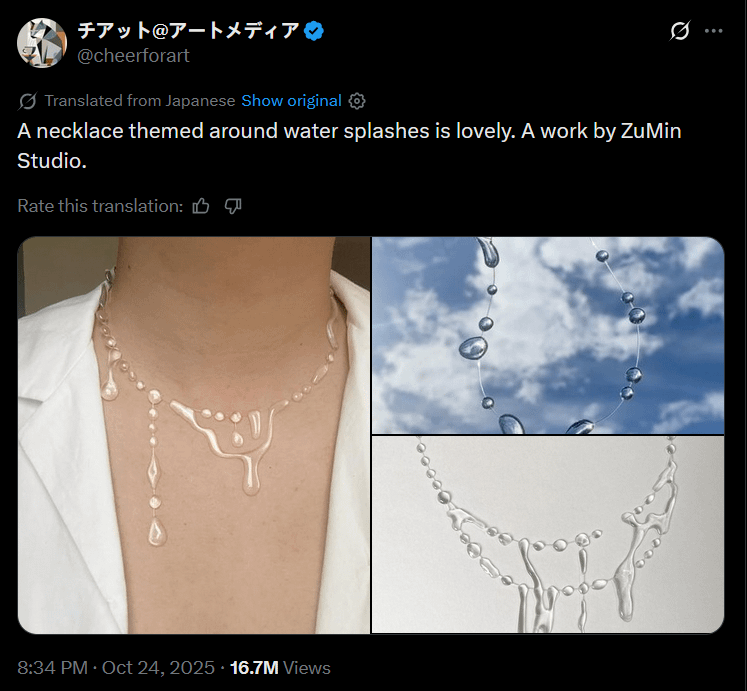This screenshot has width=747, height=691.
Task: Click the Translated from Japanese label
Action: [x=140, y=101]
